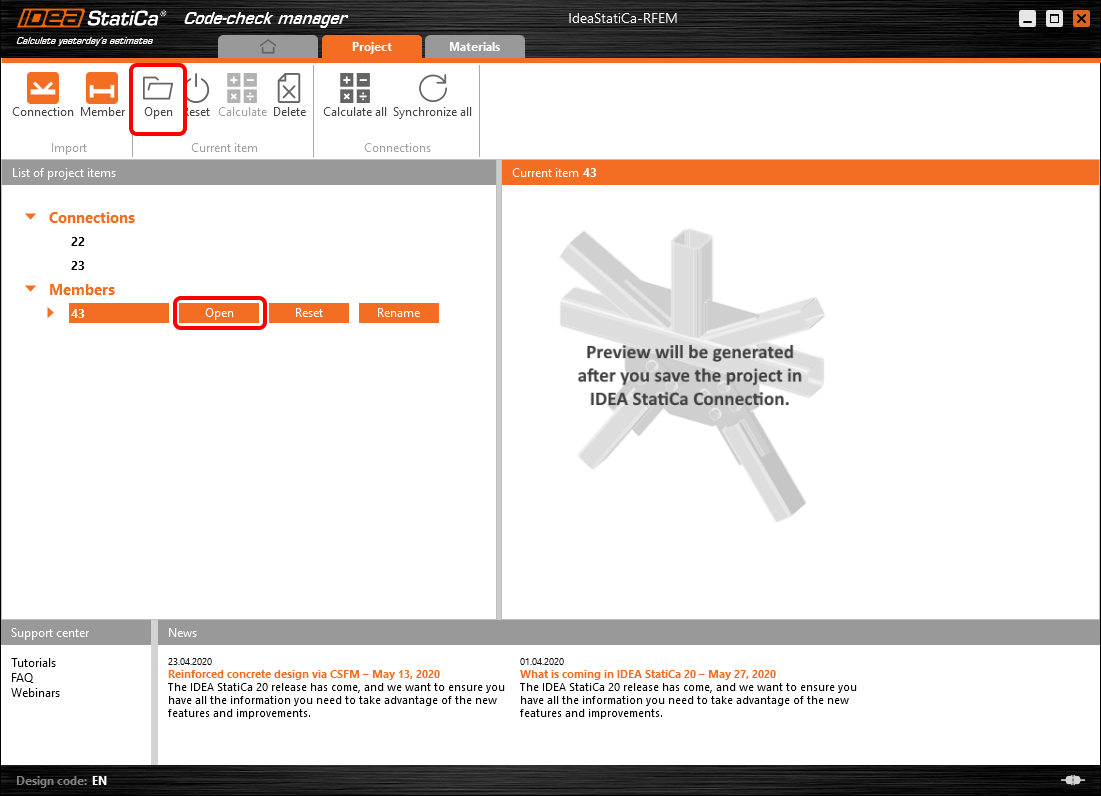Click the 23.04.2020 news date
The image size is (1101, 796).
click(190, 661)
